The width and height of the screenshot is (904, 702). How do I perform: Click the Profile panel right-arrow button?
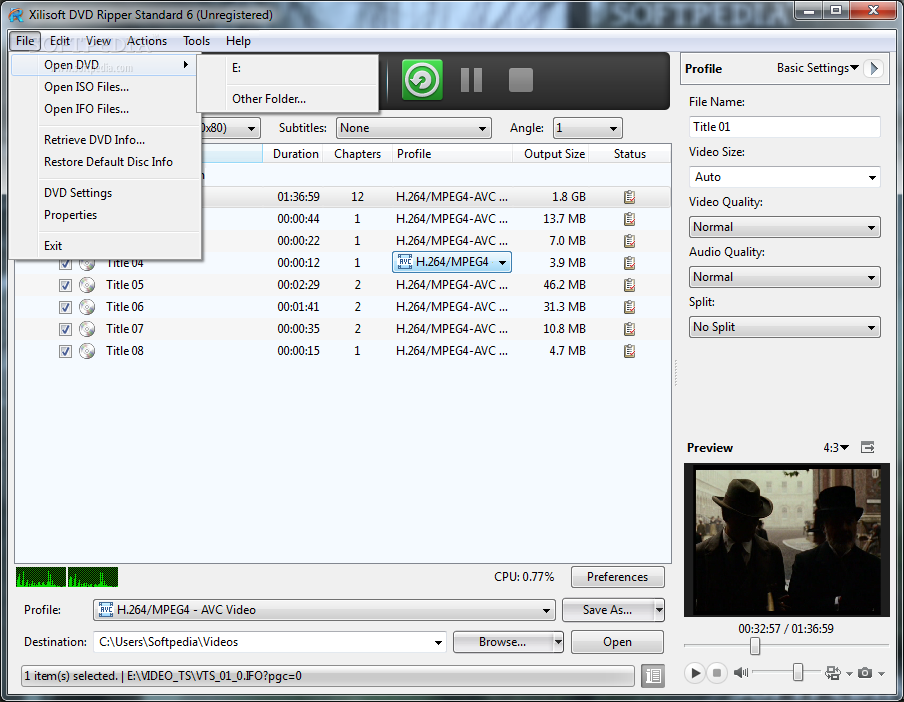875,68
